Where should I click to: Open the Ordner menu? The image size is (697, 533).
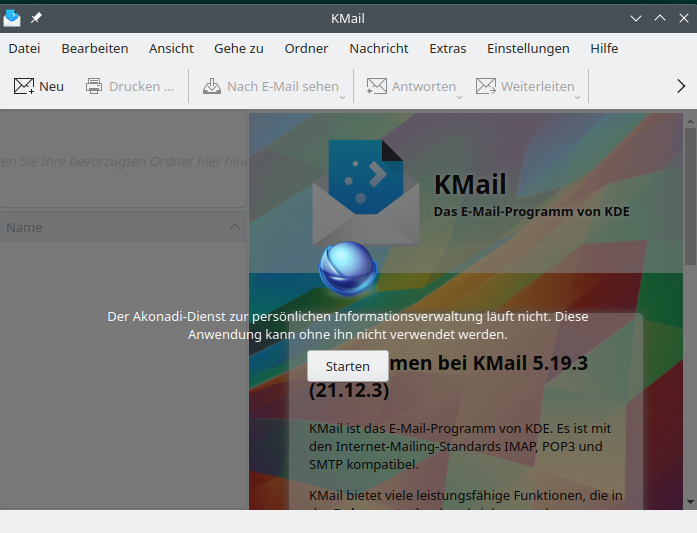306,48
